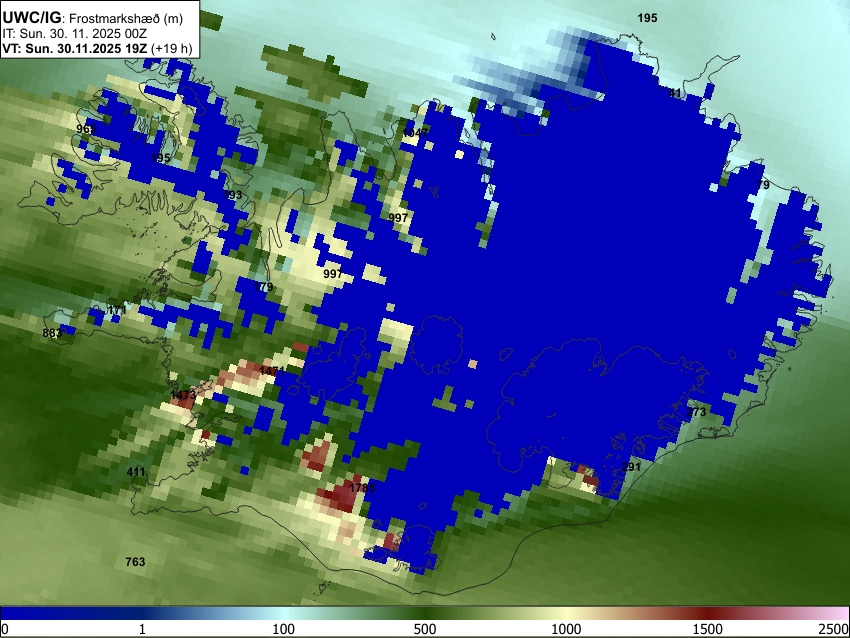Click the 291 map value

[631, 467]
